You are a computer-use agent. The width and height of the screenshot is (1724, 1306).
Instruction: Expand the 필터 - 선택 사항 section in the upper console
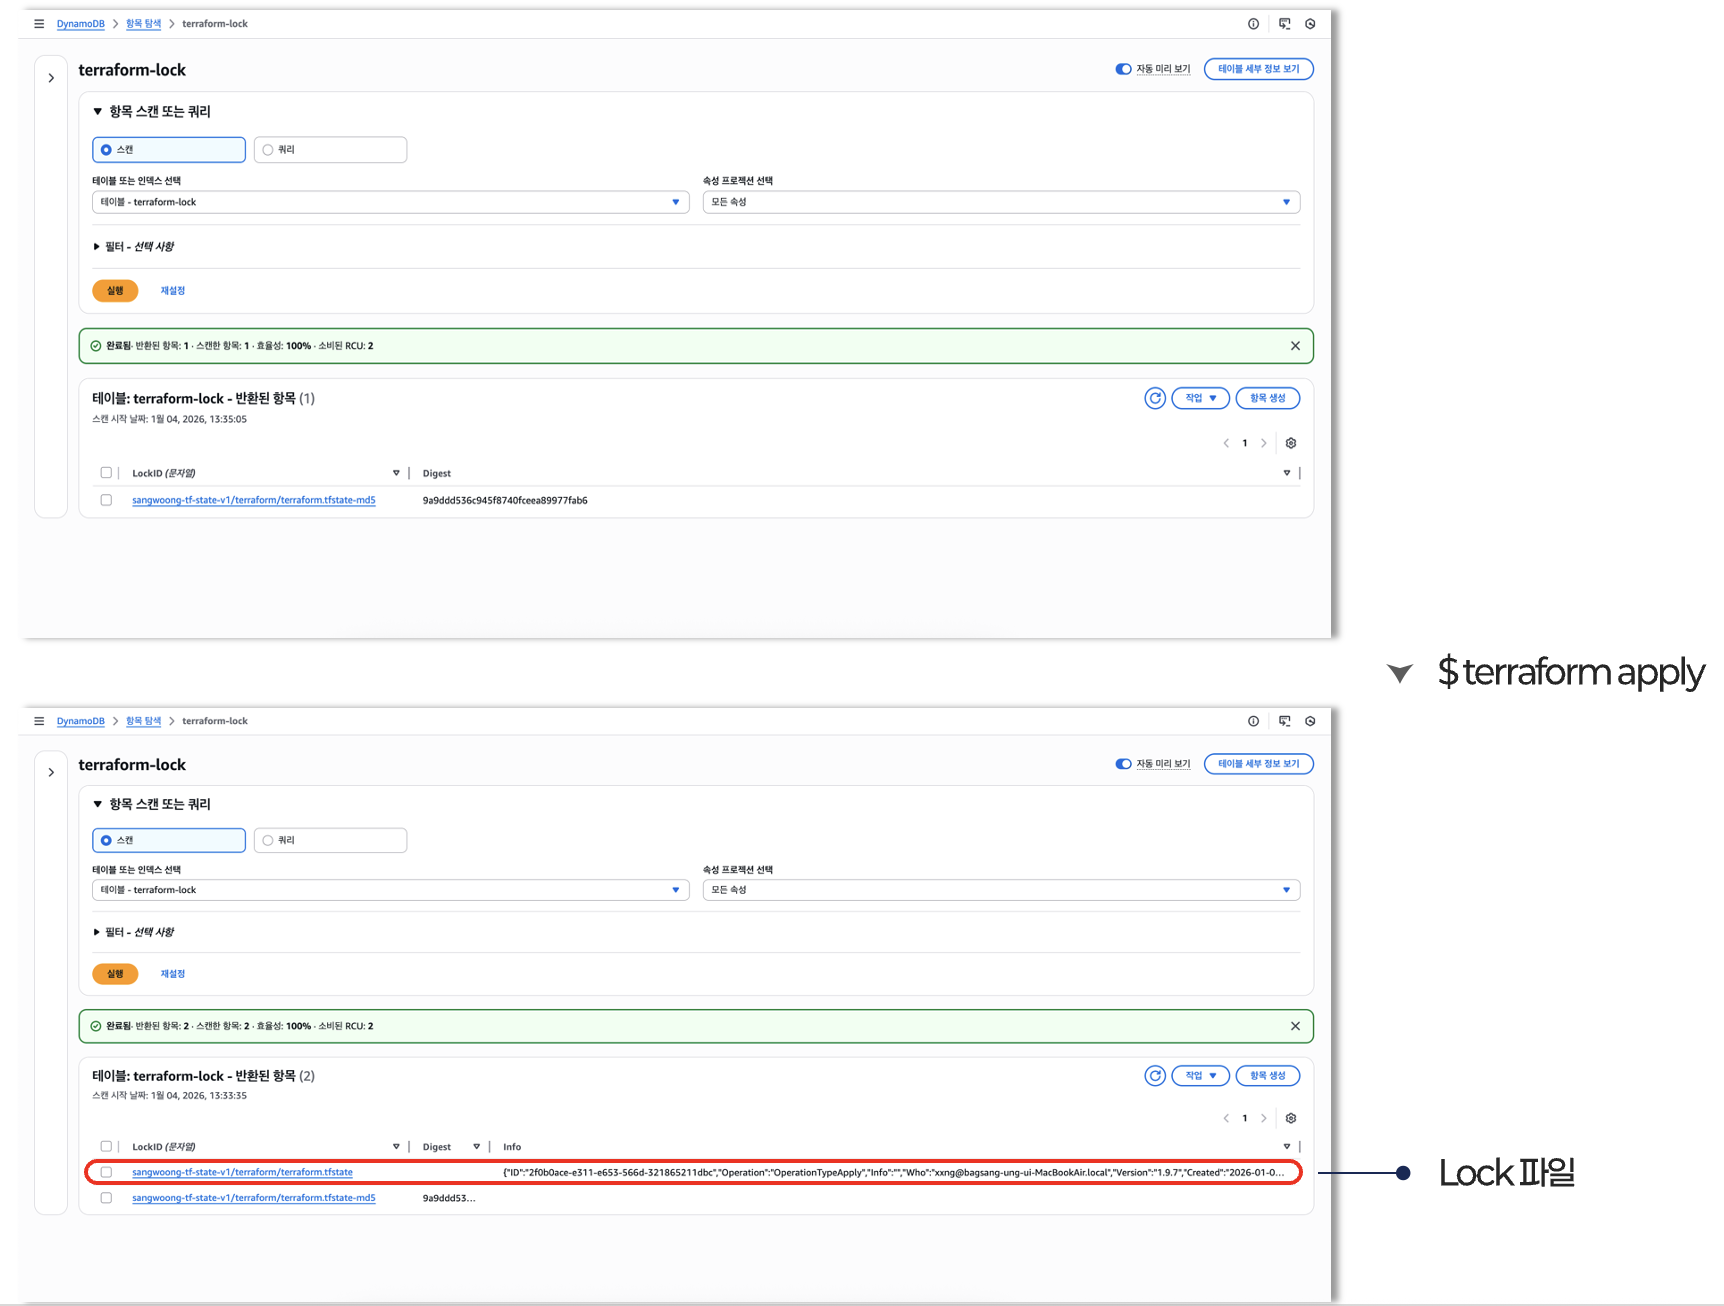click(133, 247)
